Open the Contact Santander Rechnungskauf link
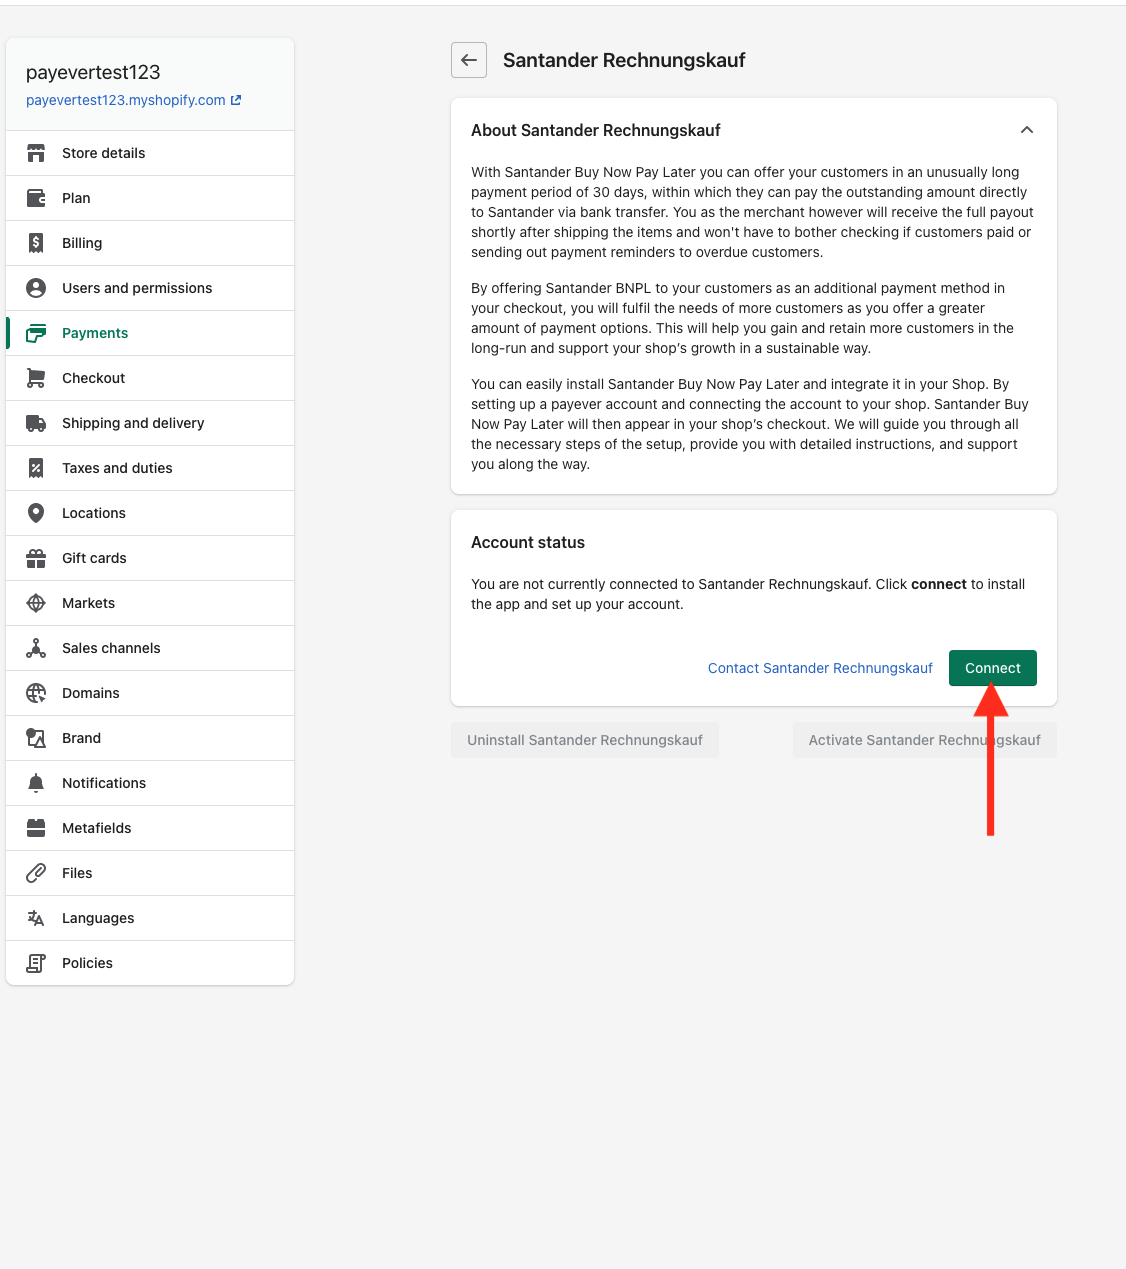Viewport: 1126px width, 1269px height. coord(820,668)
